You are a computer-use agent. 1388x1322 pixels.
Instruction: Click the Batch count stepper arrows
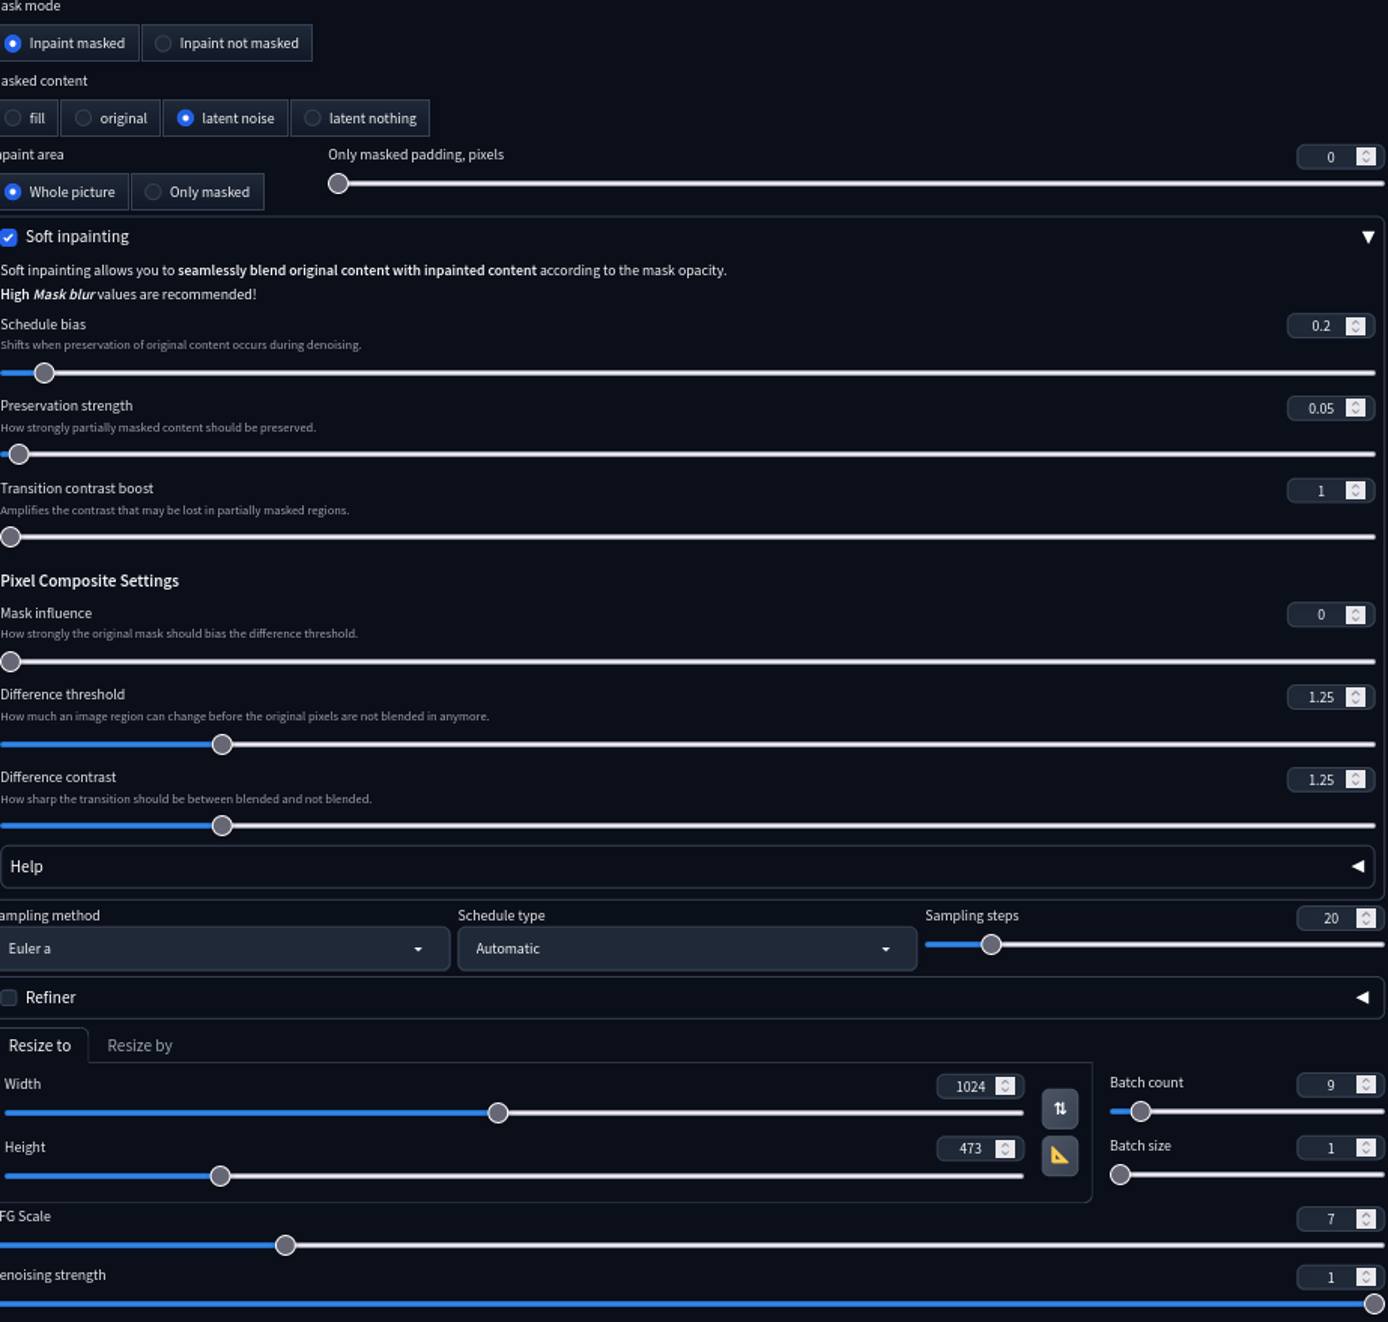click(x=1365, y=1085)
